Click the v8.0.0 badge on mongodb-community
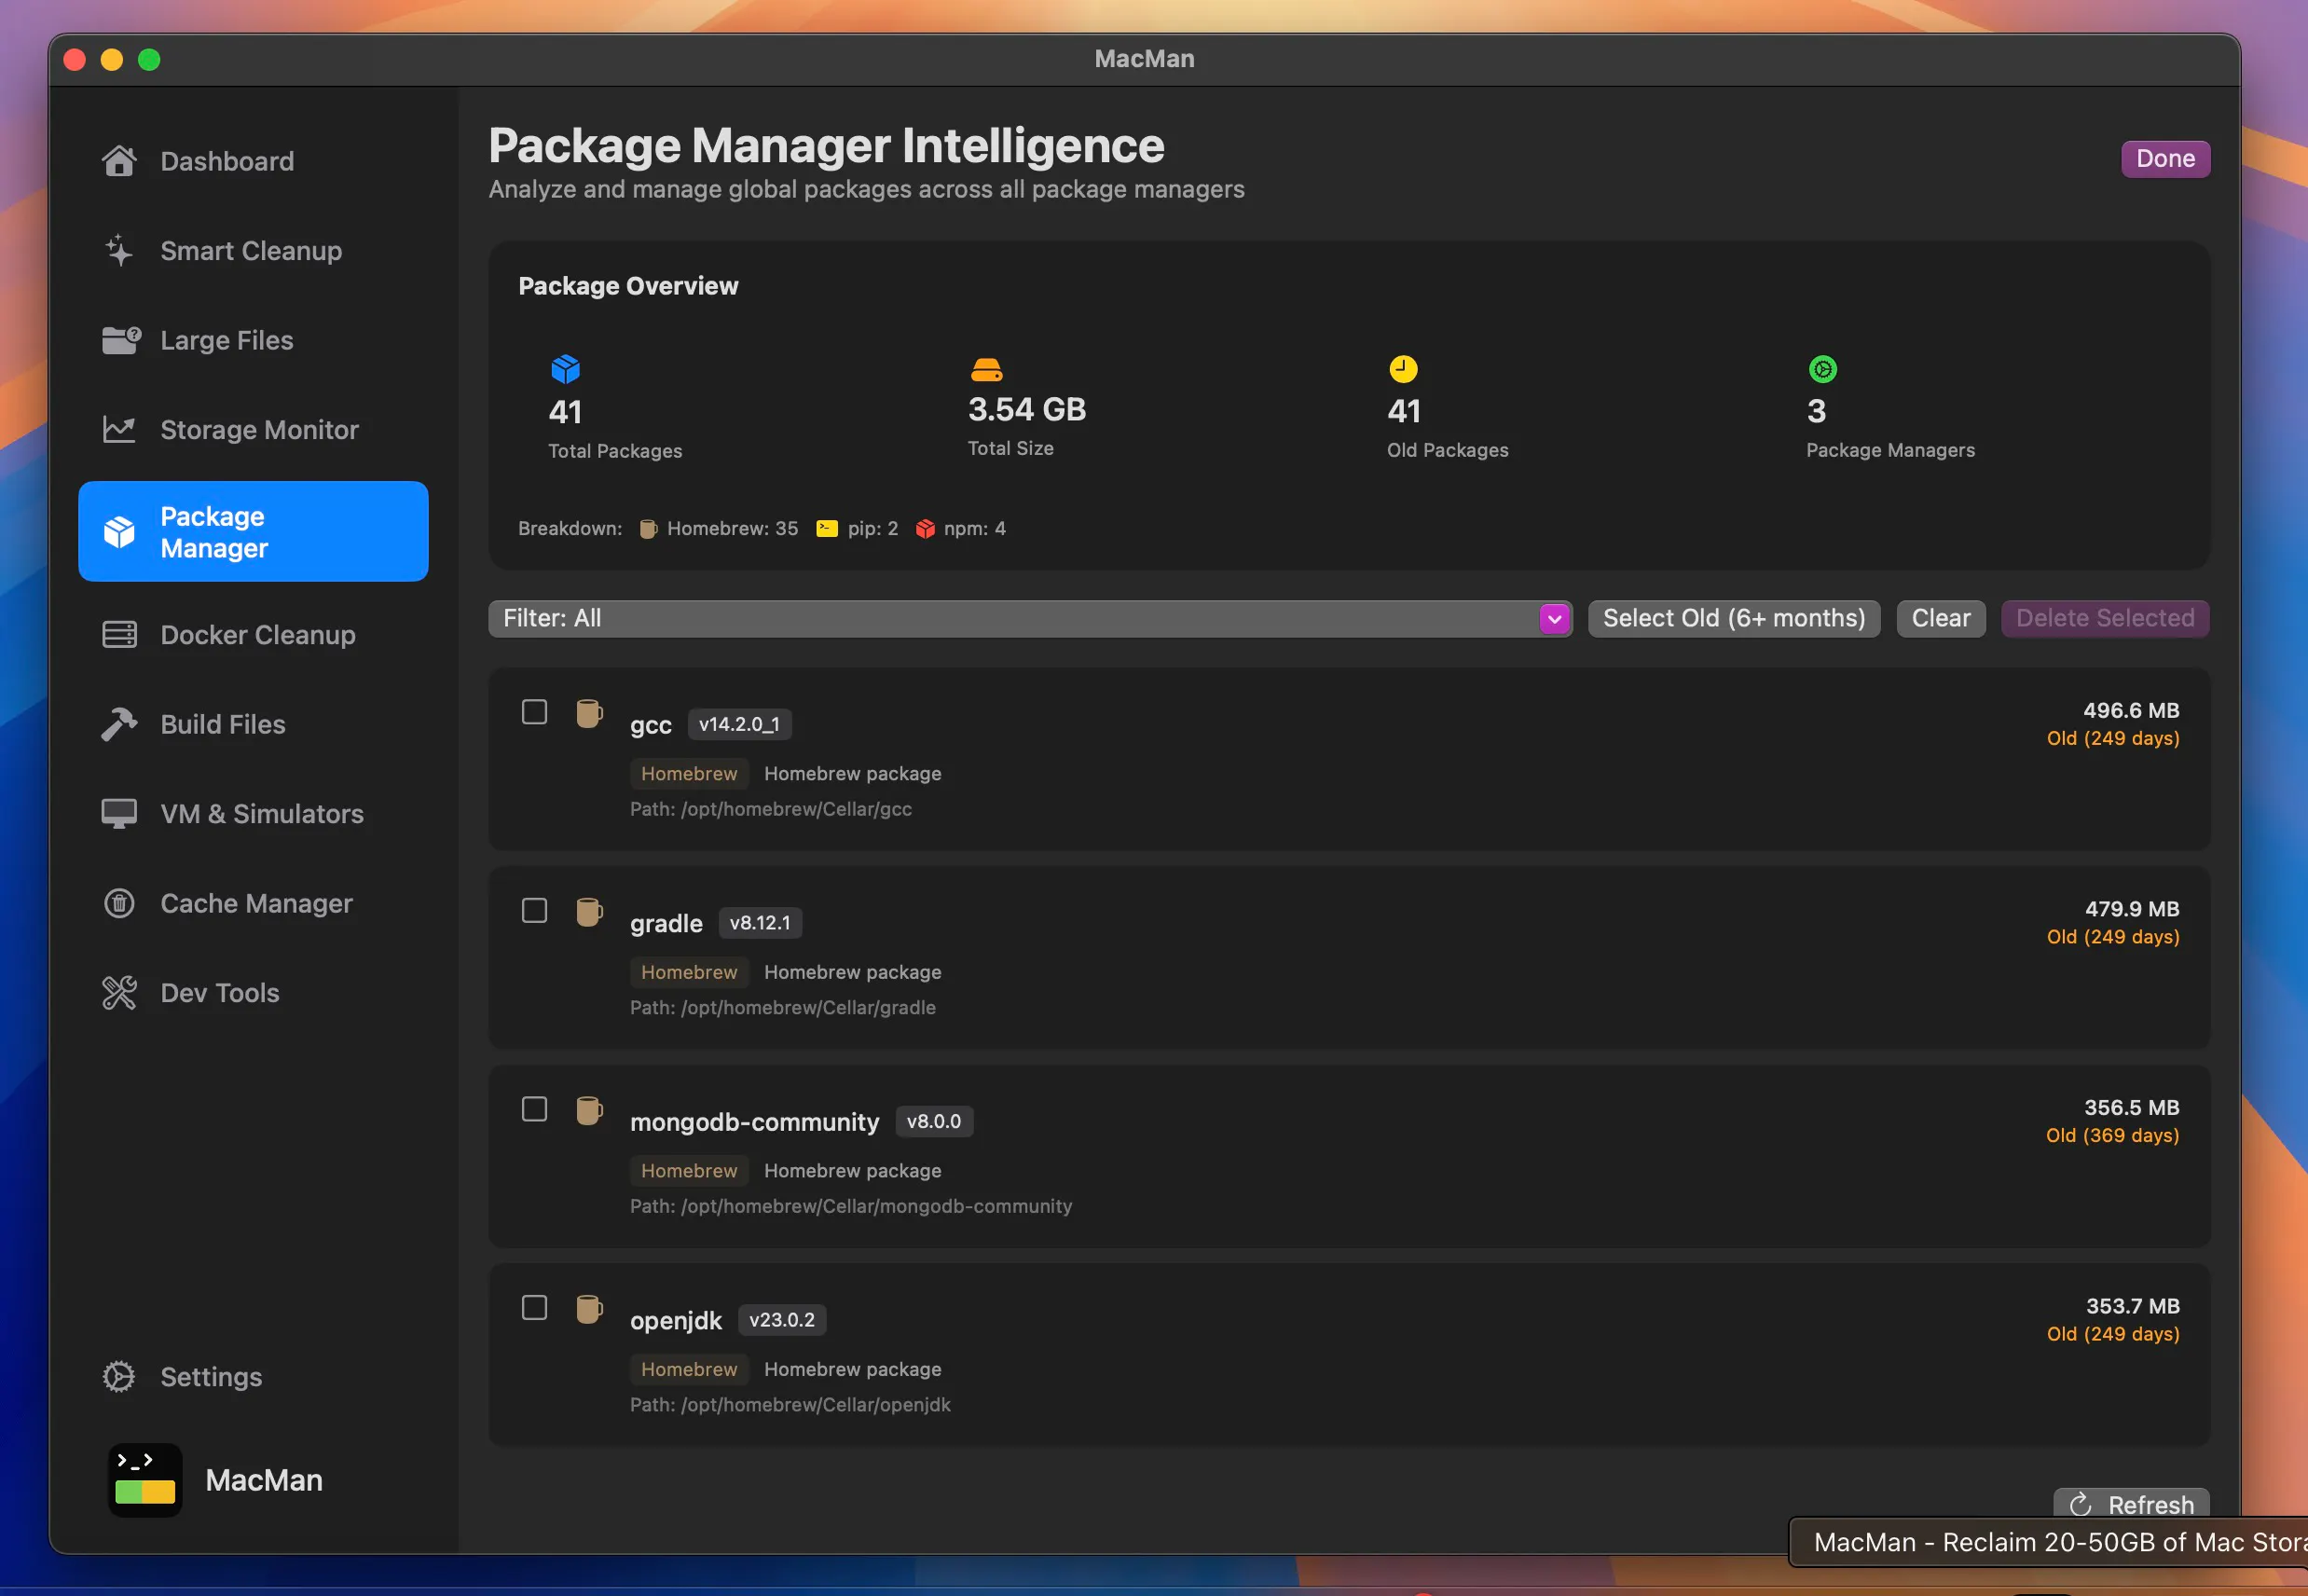The width and height of the screenshot is (2308, 1596). 933,1121
